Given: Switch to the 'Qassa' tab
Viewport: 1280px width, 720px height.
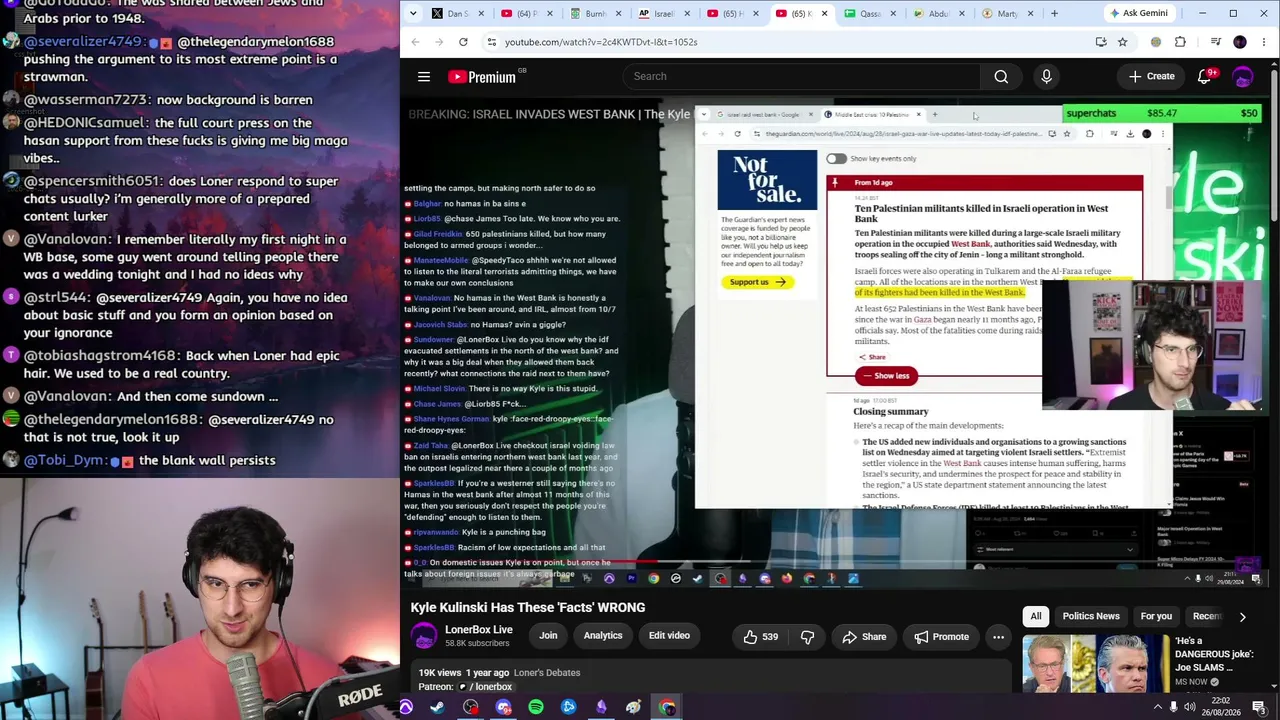Looking at the screenshot, I should [x=870, y=14].
